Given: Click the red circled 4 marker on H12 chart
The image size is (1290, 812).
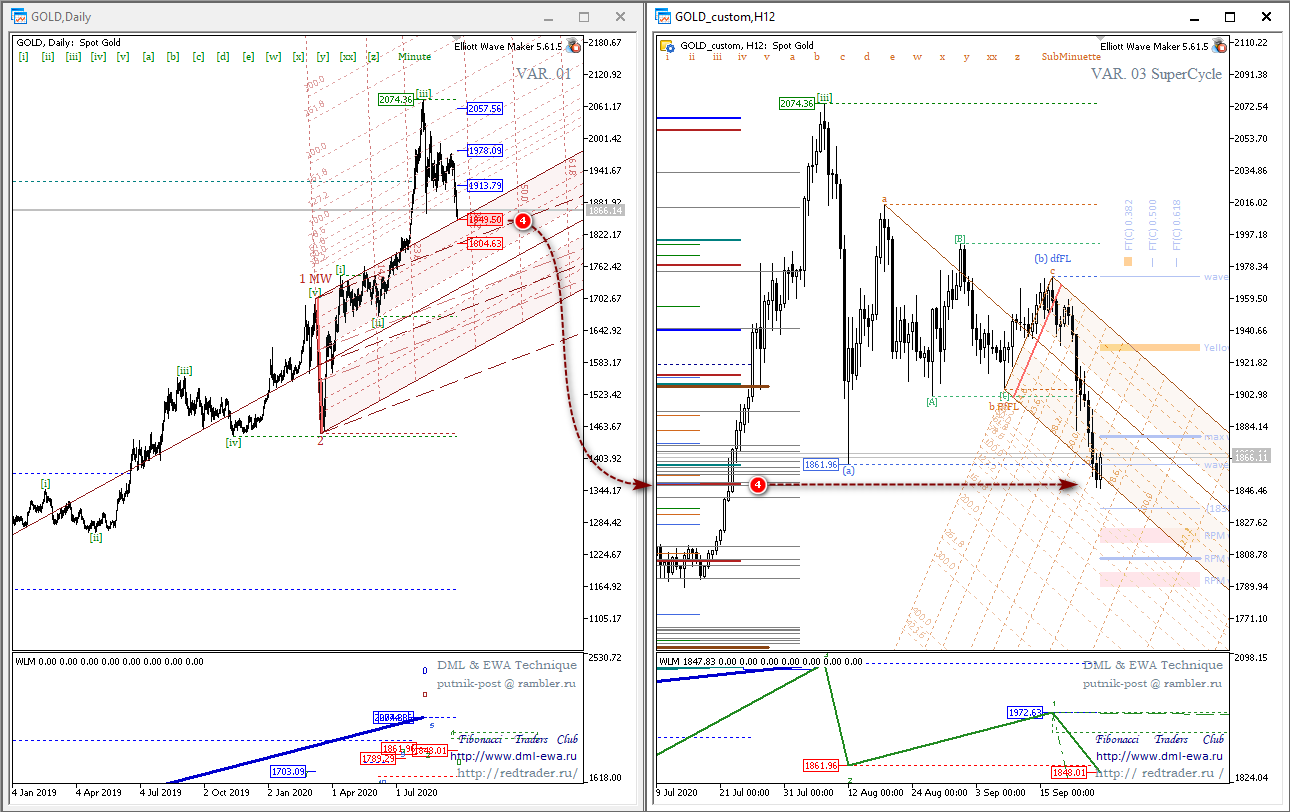Looking at the screenshot, I should [758, 485].
